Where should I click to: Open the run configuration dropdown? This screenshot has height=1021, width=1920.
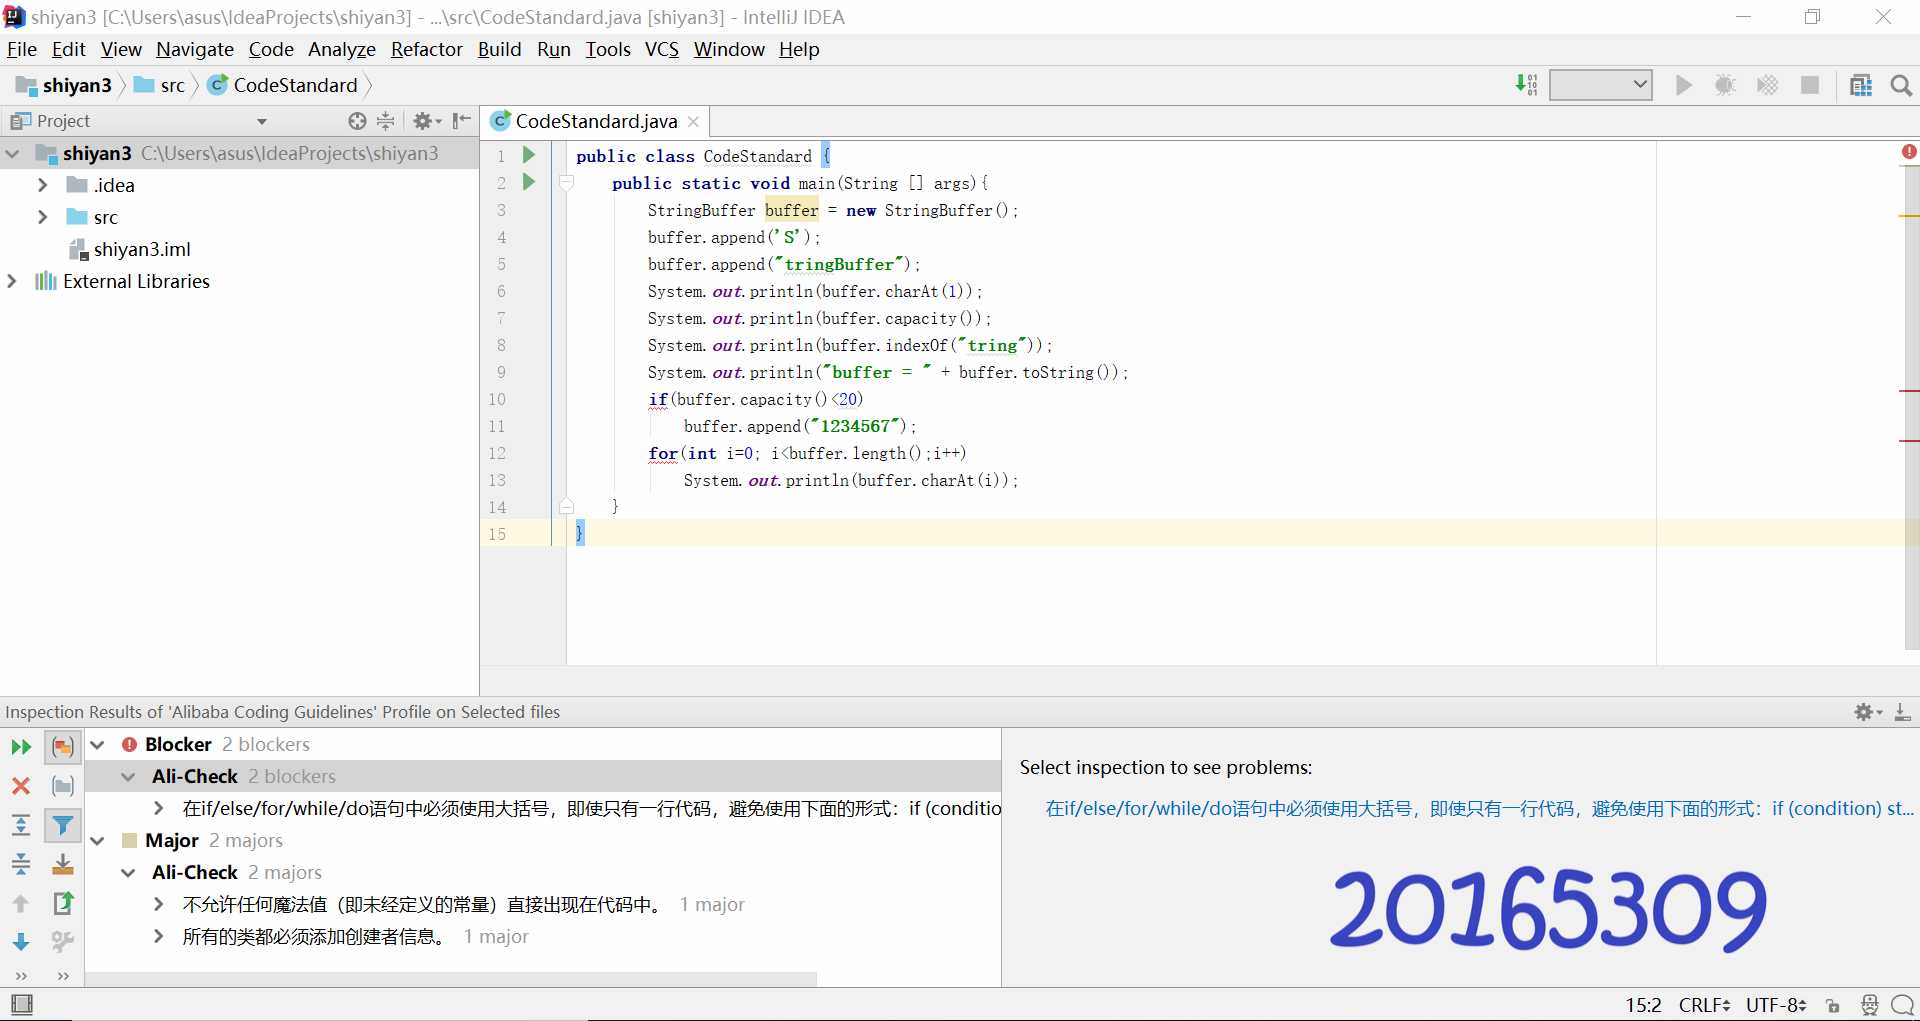(1600, 85)
